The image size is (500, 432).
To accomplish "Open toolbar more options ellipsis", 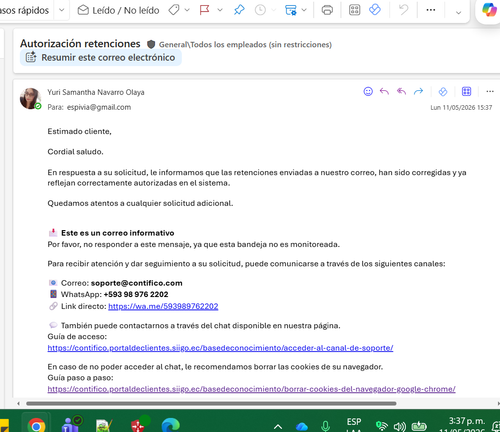I will [x=431, y=10].
